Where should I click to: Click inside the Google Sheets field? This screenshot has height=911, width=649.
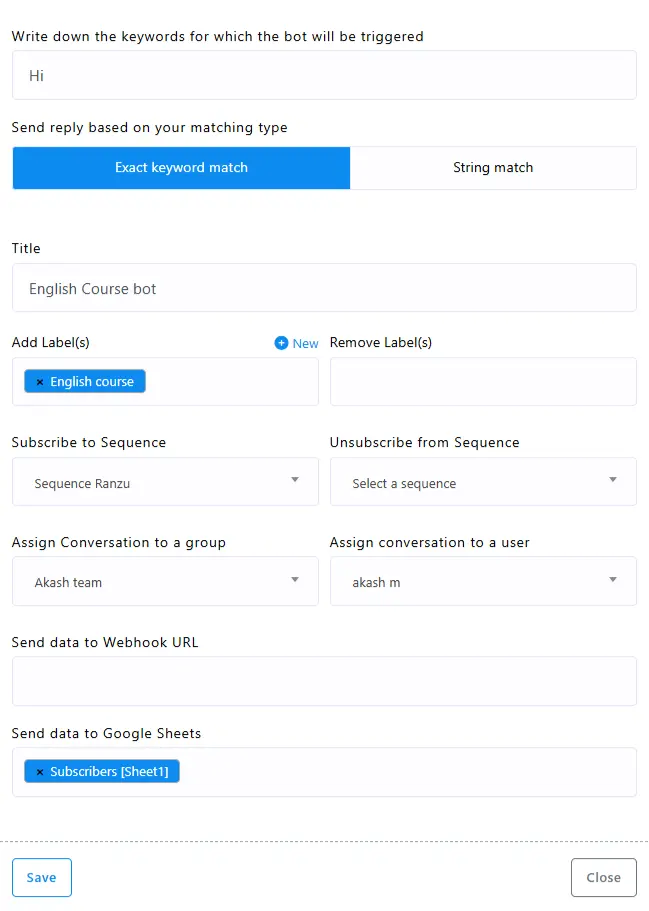point(400,772)
